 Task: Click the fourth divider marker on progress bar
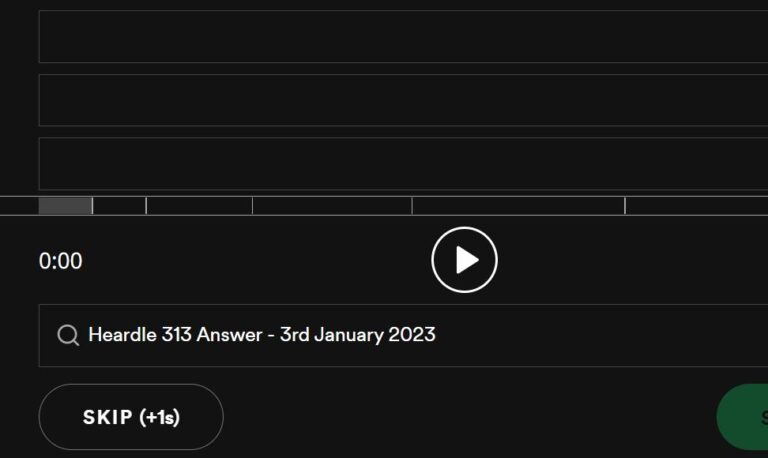(412, 206)
